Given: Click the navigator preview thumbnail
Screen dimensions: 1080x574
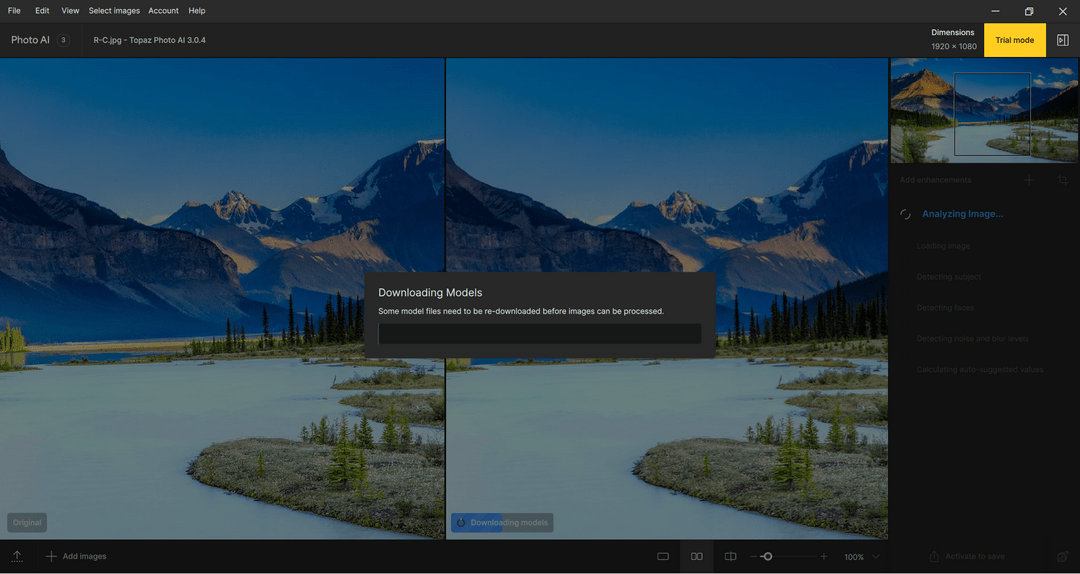Looking at the screenshot, I should [984, 110].
